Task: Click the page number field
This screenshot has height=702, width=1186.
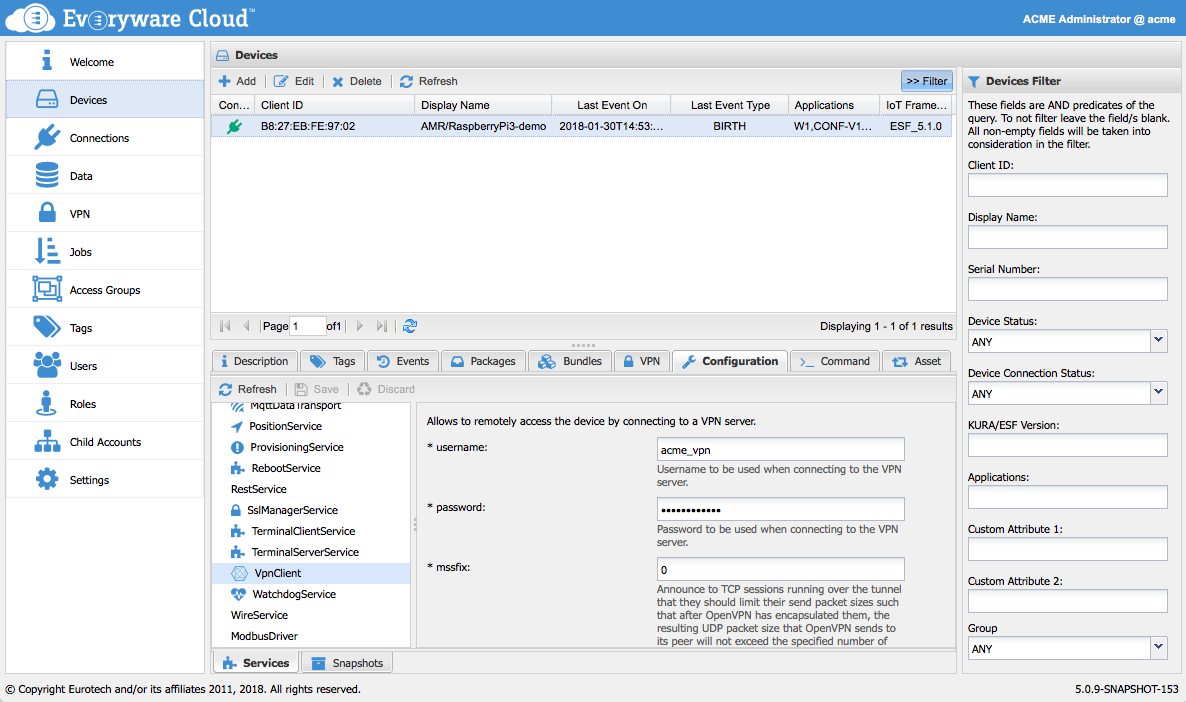Action: coord(308,326)
